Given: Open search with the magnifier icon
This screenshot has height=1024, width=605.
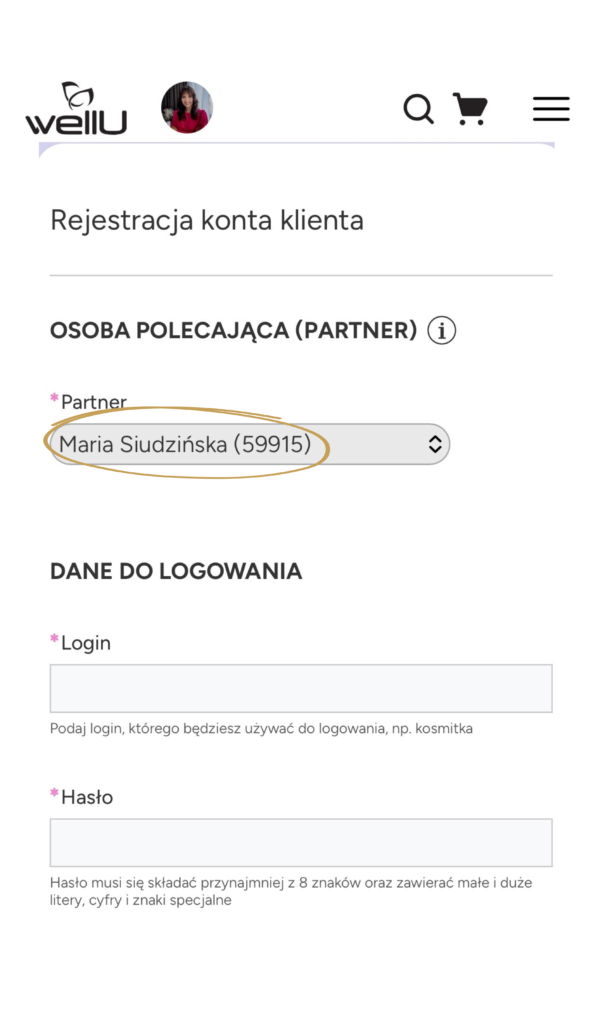Looking at the screenshot, I should click(418, 108).
